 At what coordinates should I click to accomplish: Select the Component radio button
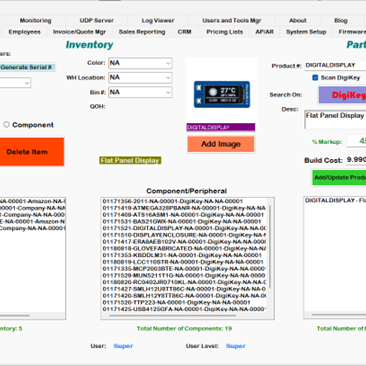point(6,125)
